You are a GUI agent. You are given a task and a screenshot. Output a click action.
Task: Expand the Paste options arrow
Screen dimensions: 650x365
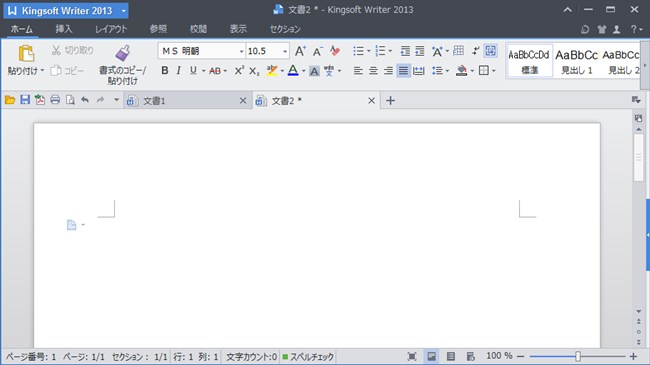point(42,71)
